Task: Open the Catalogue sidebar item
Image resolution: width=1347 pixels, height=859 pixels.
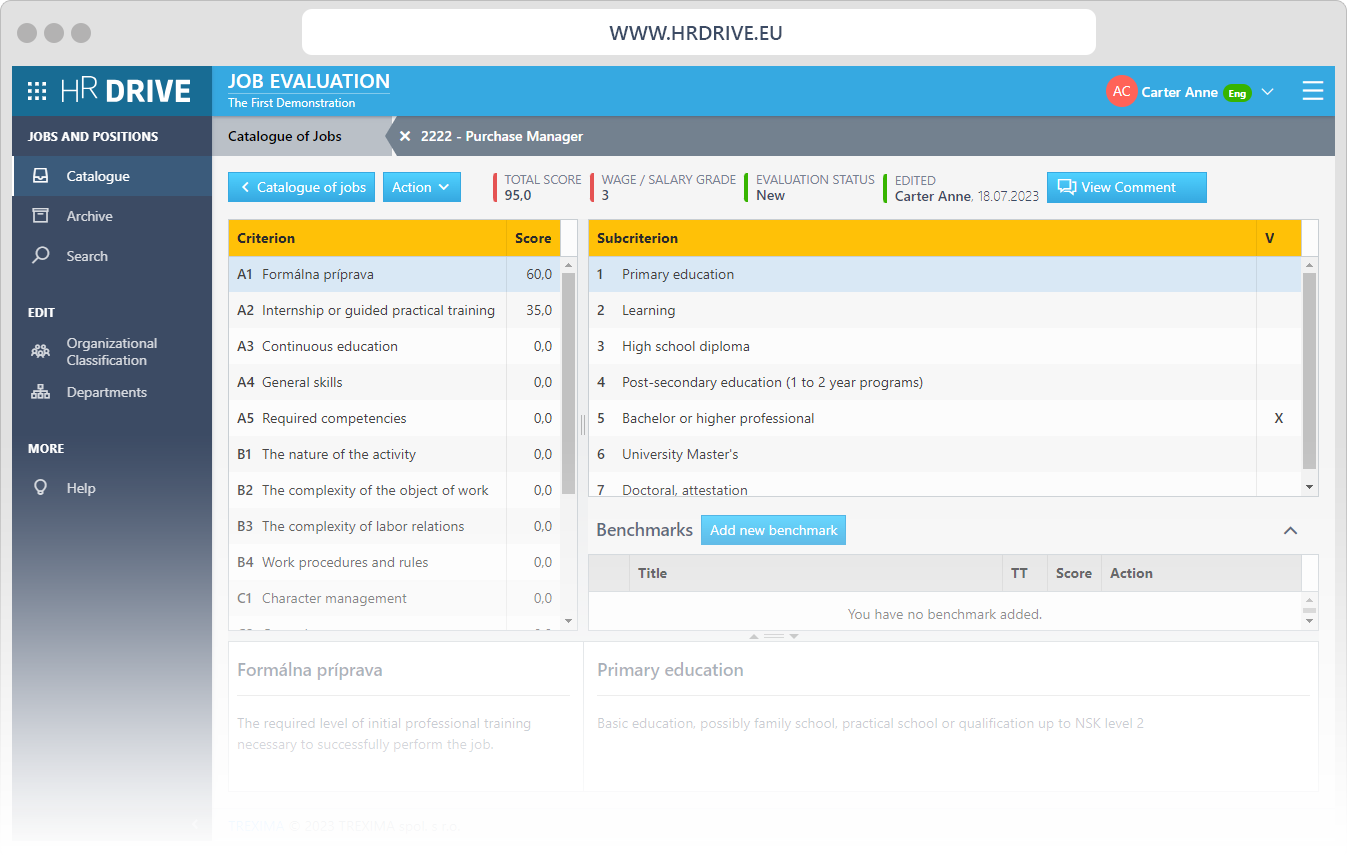Action: coord(98,176)
